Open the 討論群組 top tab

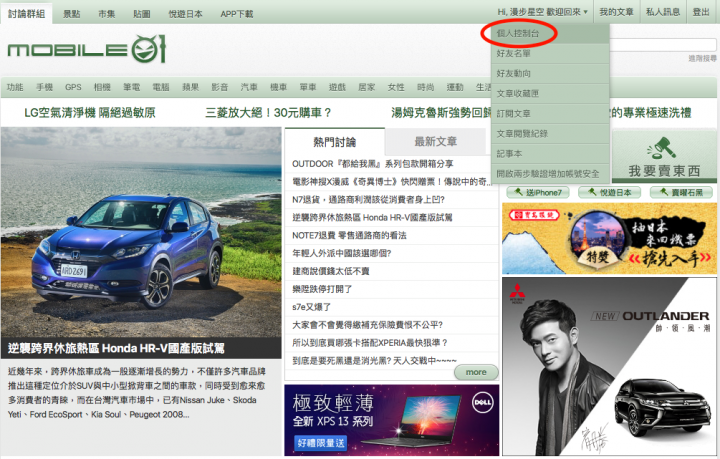click(x=27, y=13)
